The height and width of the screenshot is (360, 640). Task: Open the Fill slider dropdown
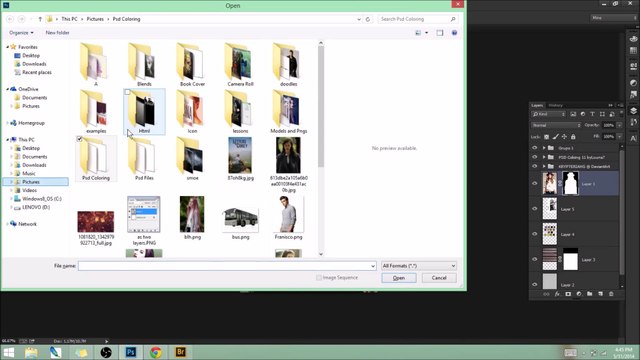tap(619, 136)
